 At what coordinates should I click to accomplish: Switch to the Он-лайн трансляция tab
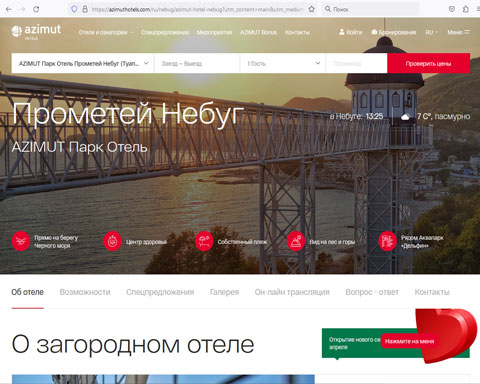(292, 292)
